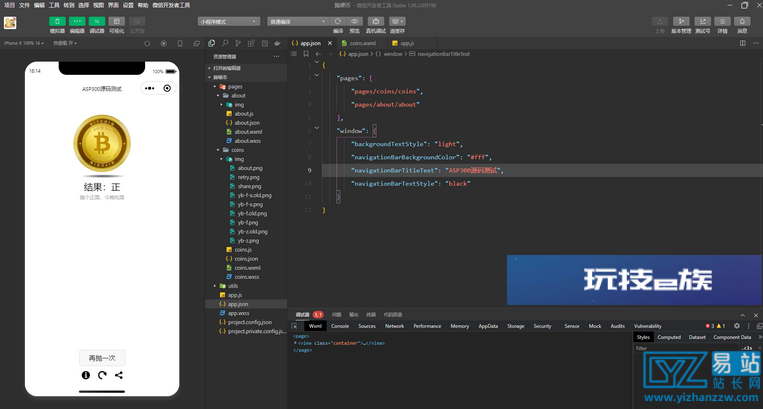Click the simulator detach window icon
Viewport: 763px width, 409px height.
click(196, 43)
